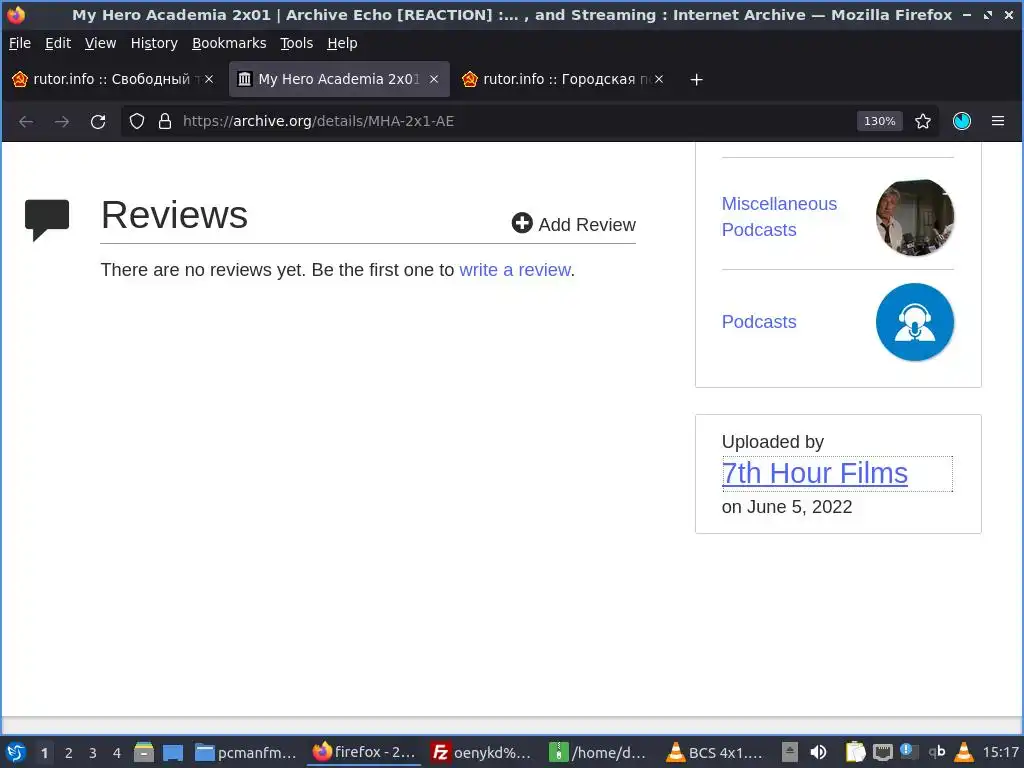The width and height of the screenshot is (1024, 768).
Task: Open clipboard manager tray icon
Action: coord(855,753)
